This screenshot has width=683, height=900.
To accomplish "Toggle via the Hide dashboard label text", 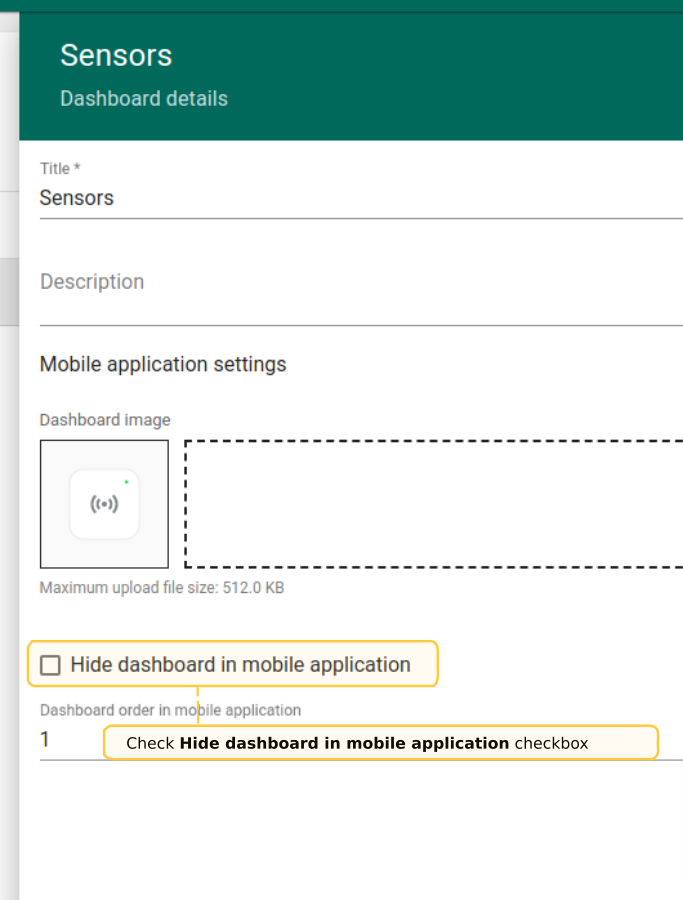I will (240, 665).
